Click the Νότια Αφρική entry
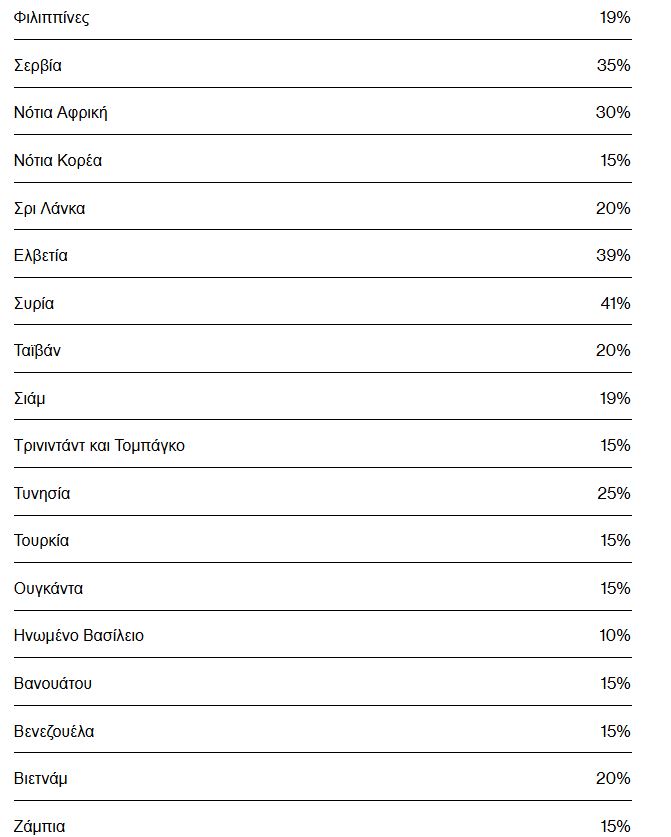The height and width of the screenshot is (837, 671). tap(61, 113)
